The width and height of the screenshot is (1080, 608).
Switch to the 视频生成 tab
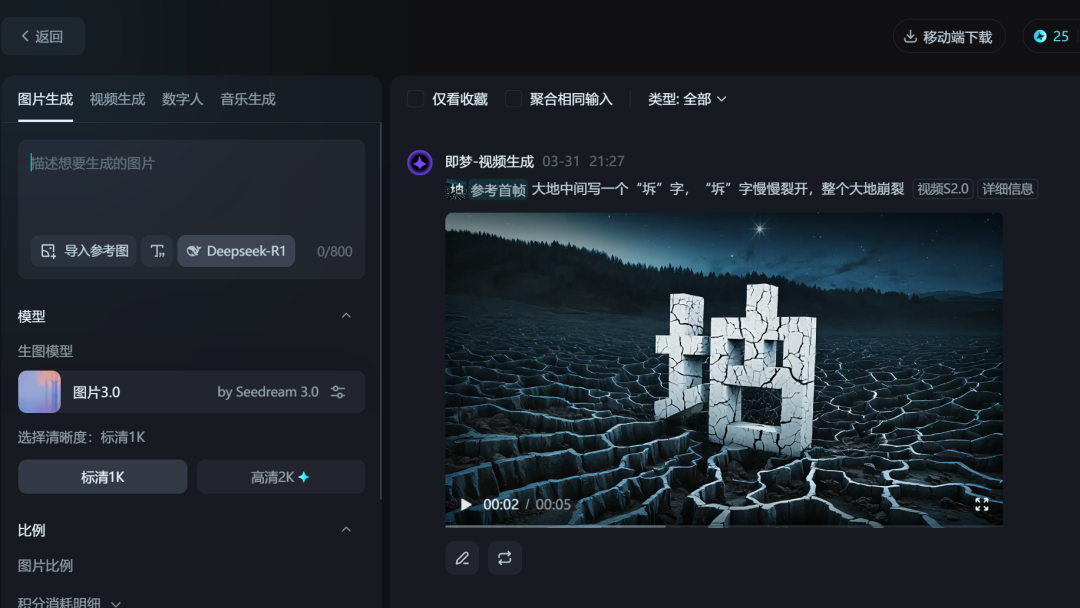tap(117, 98)
